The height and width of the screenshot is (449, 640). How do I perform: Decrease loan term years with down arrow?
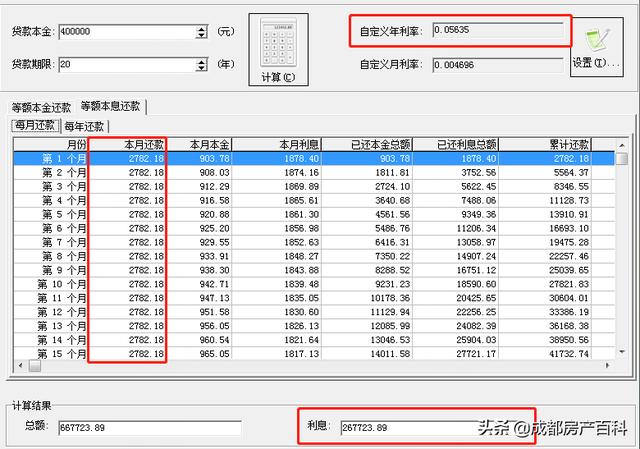click(x=201, y=68)
